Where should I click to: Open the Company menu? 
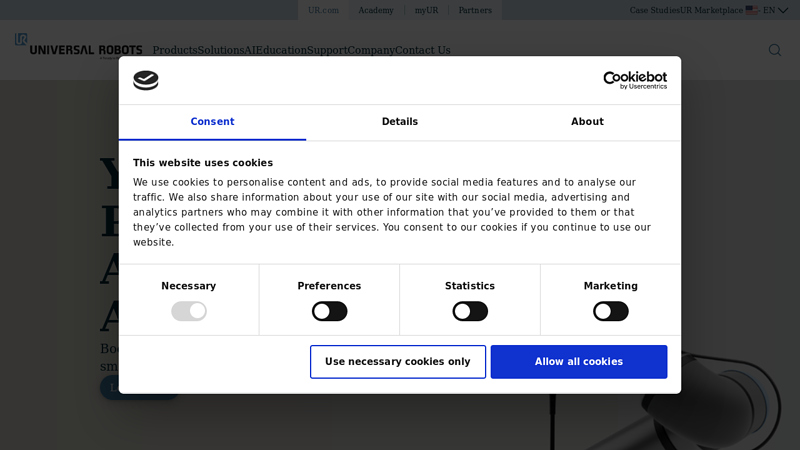tap(371, 50)
